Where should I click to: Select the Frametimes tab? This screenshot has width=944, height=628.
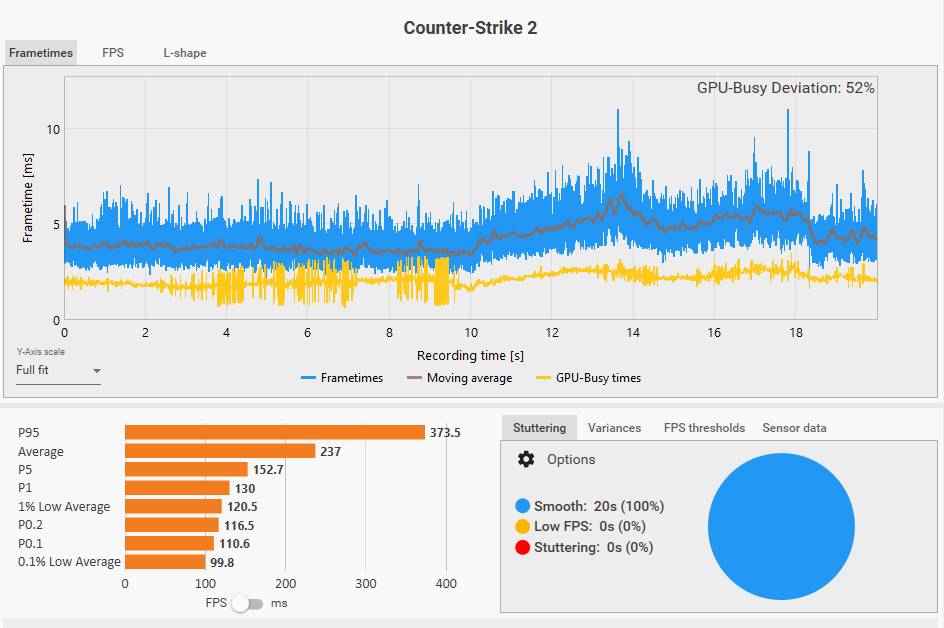(x=41, y=53)
